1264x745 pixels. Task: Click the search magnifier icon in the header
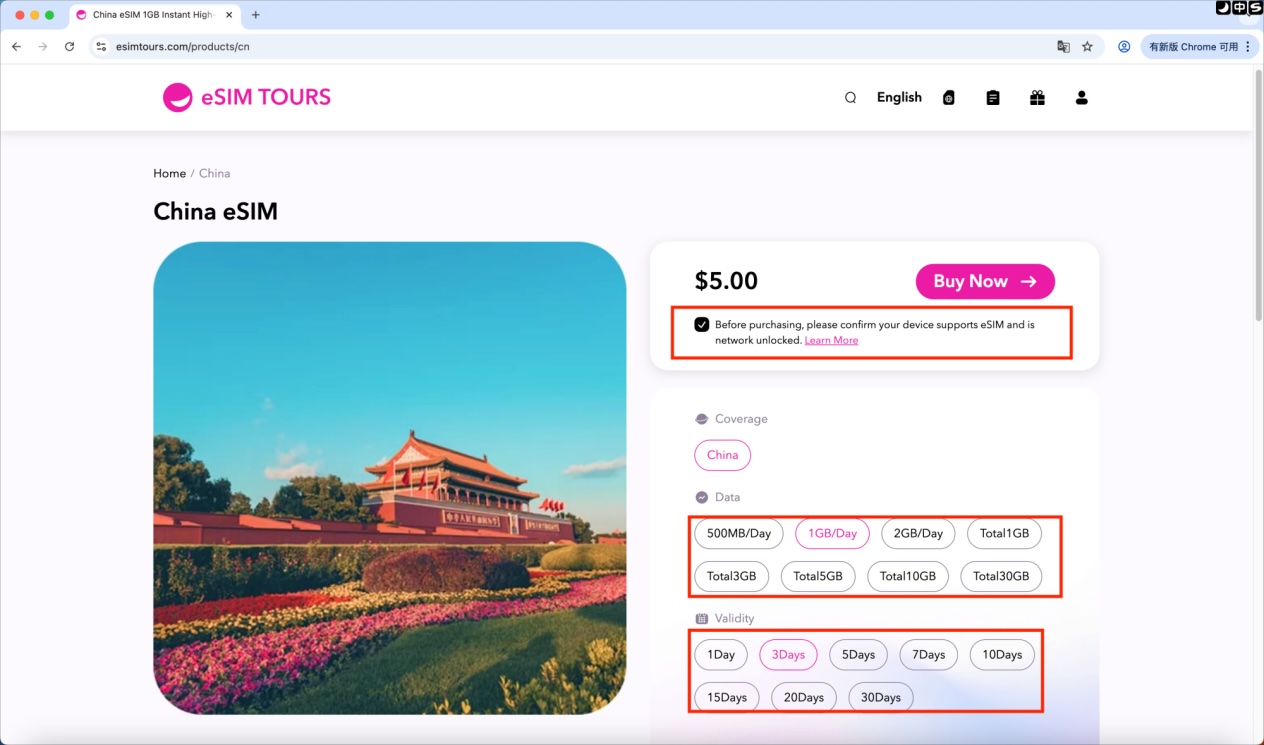[x=849, y=97]
